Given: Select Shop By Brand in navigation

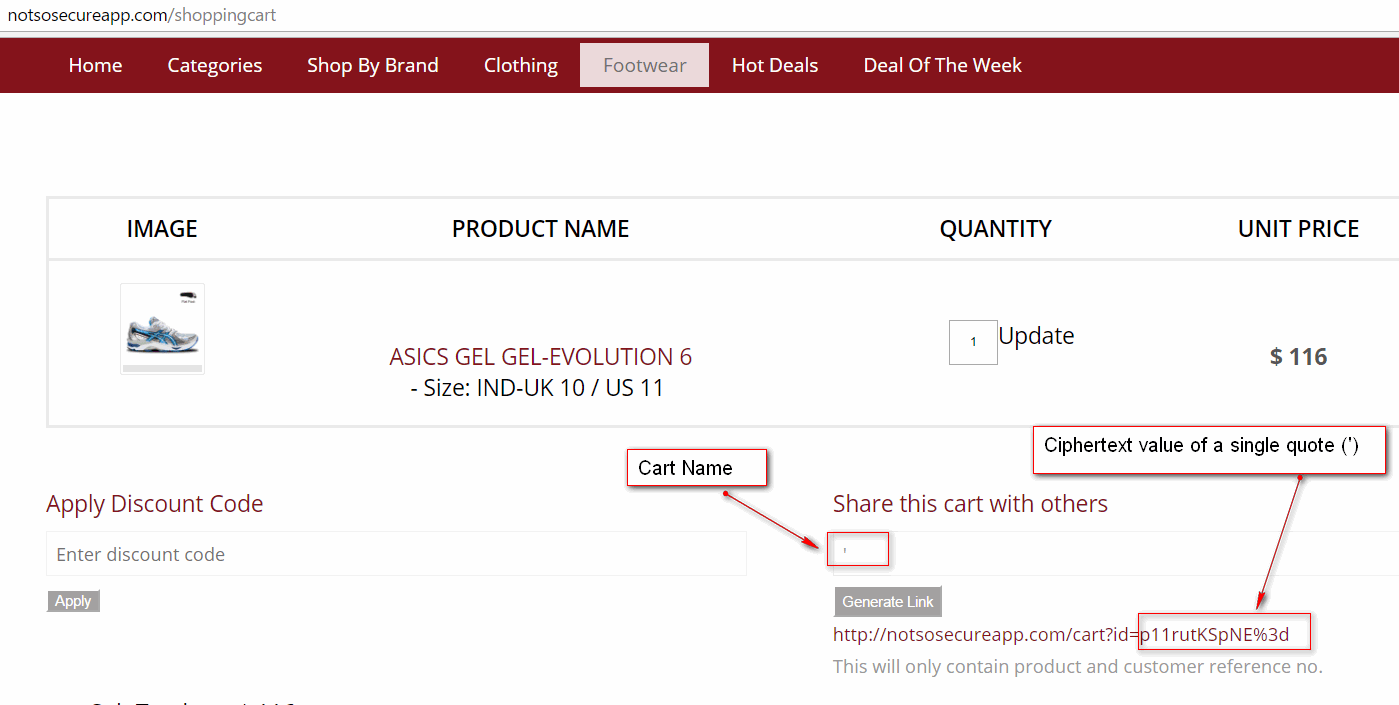Looking at the screenshot, I should 372,65.
